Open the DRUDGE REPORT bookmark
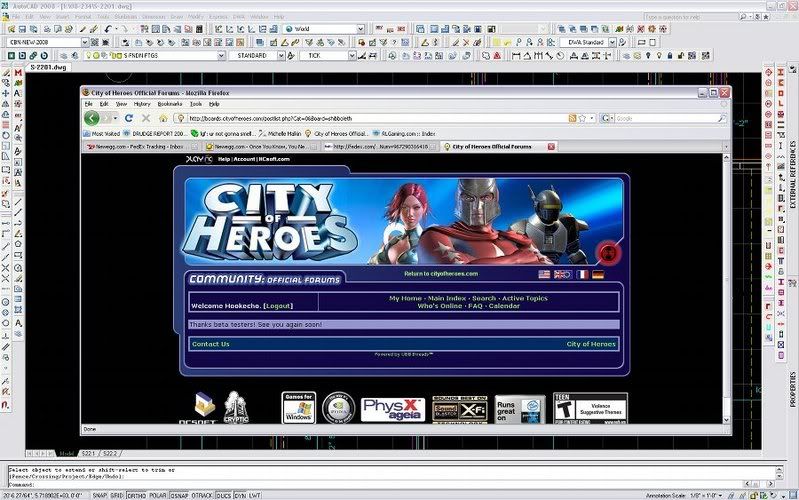 [x=155, y=134]
